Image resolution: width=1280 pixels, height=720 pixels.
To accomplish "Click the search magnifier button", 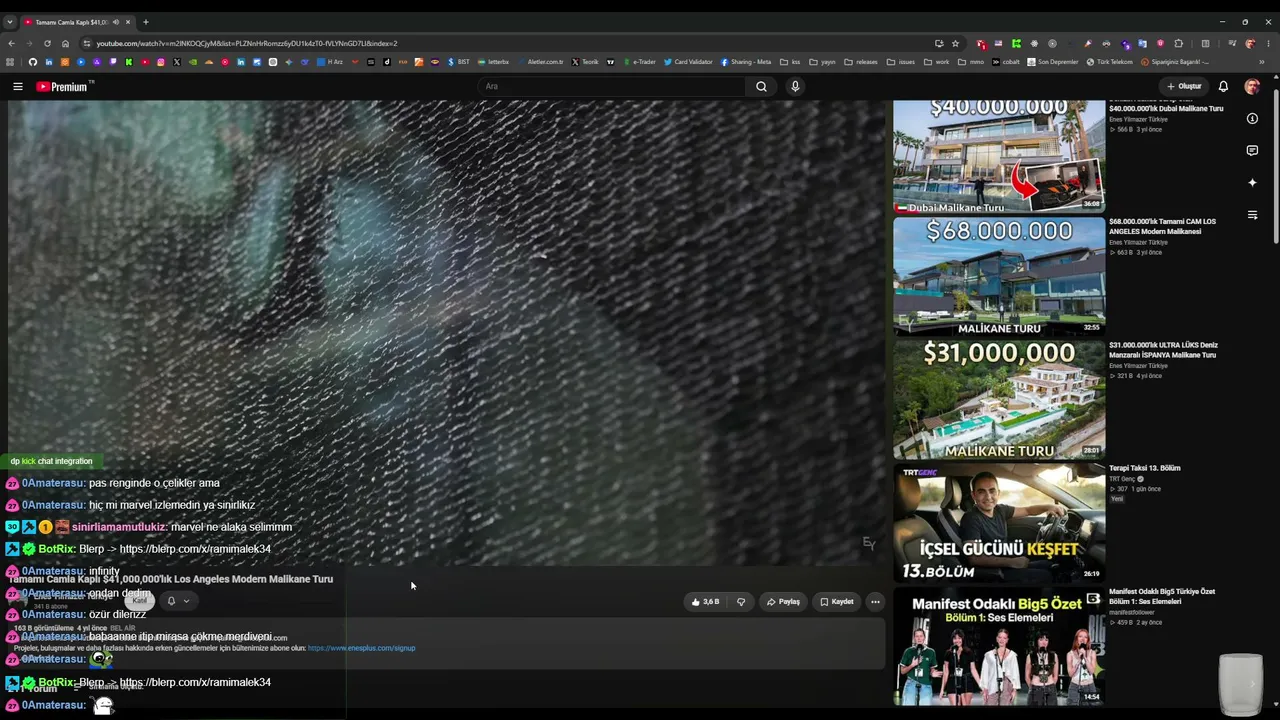I will pos(761,87).
